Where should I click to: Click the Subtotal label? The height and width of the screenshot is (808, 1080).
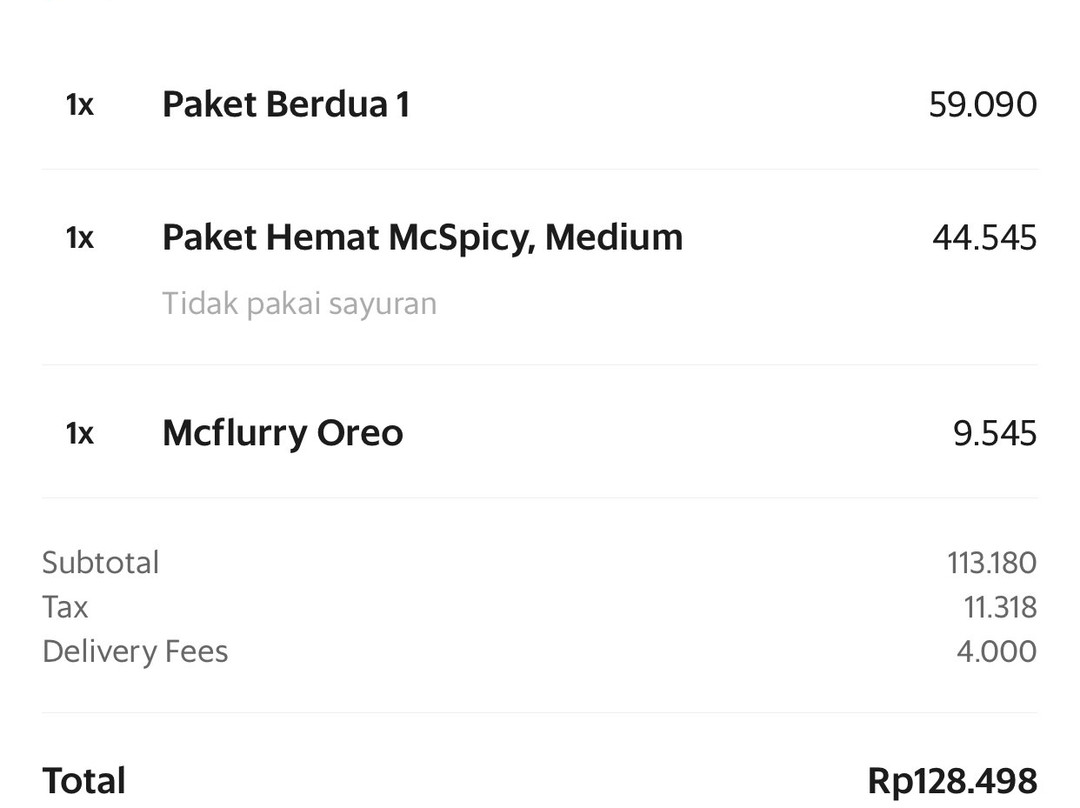tap(101, 563)
